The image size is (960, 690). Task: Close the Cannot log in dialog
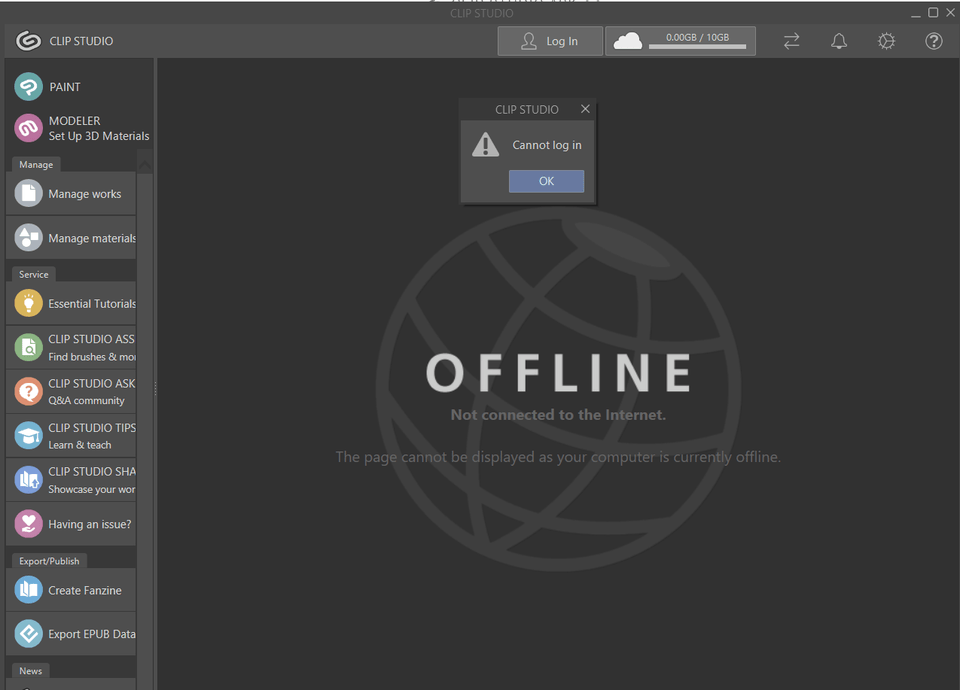tap(585, 109)
